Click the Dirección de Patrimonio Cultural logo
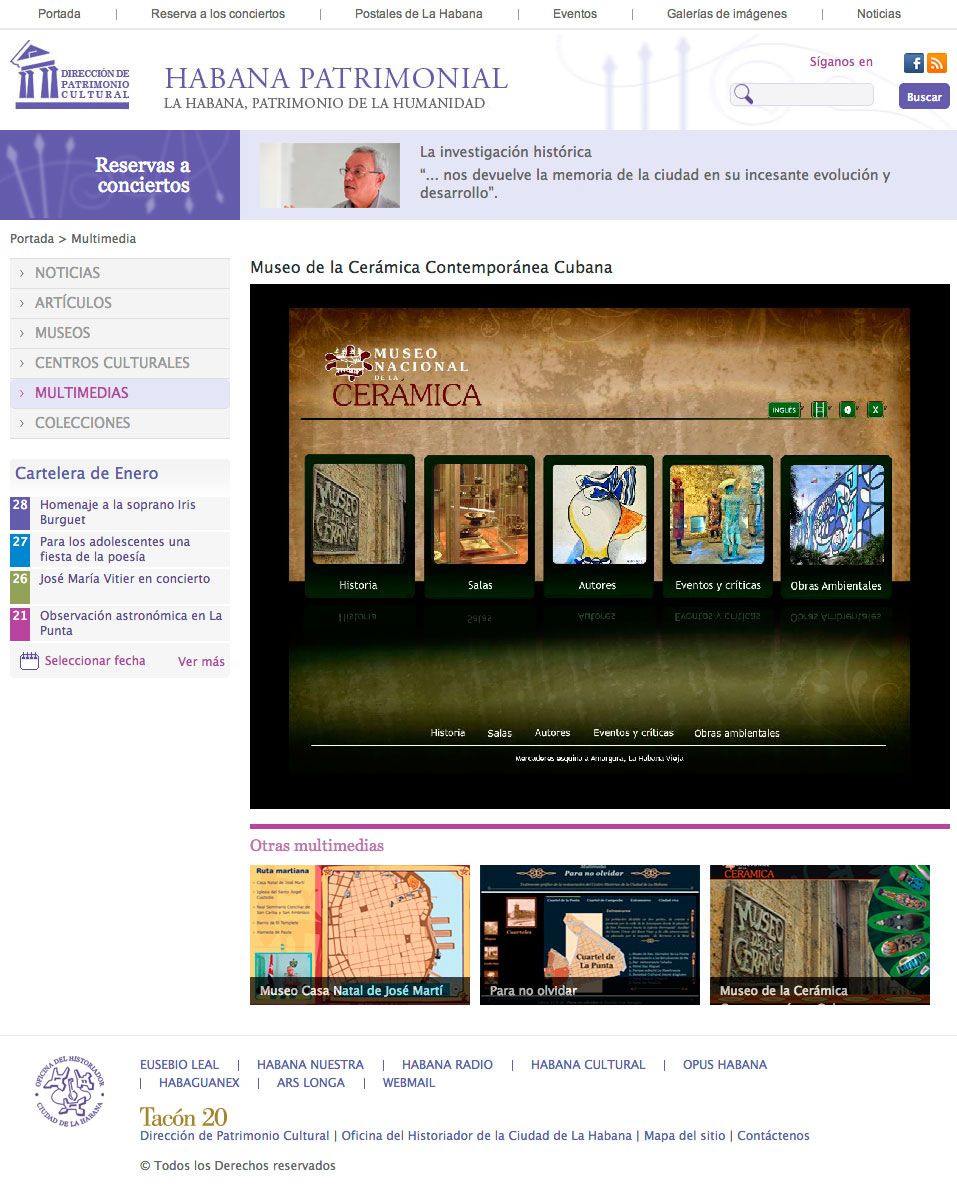The height and width of the screenshot is (1202, 957). point(70,75)
